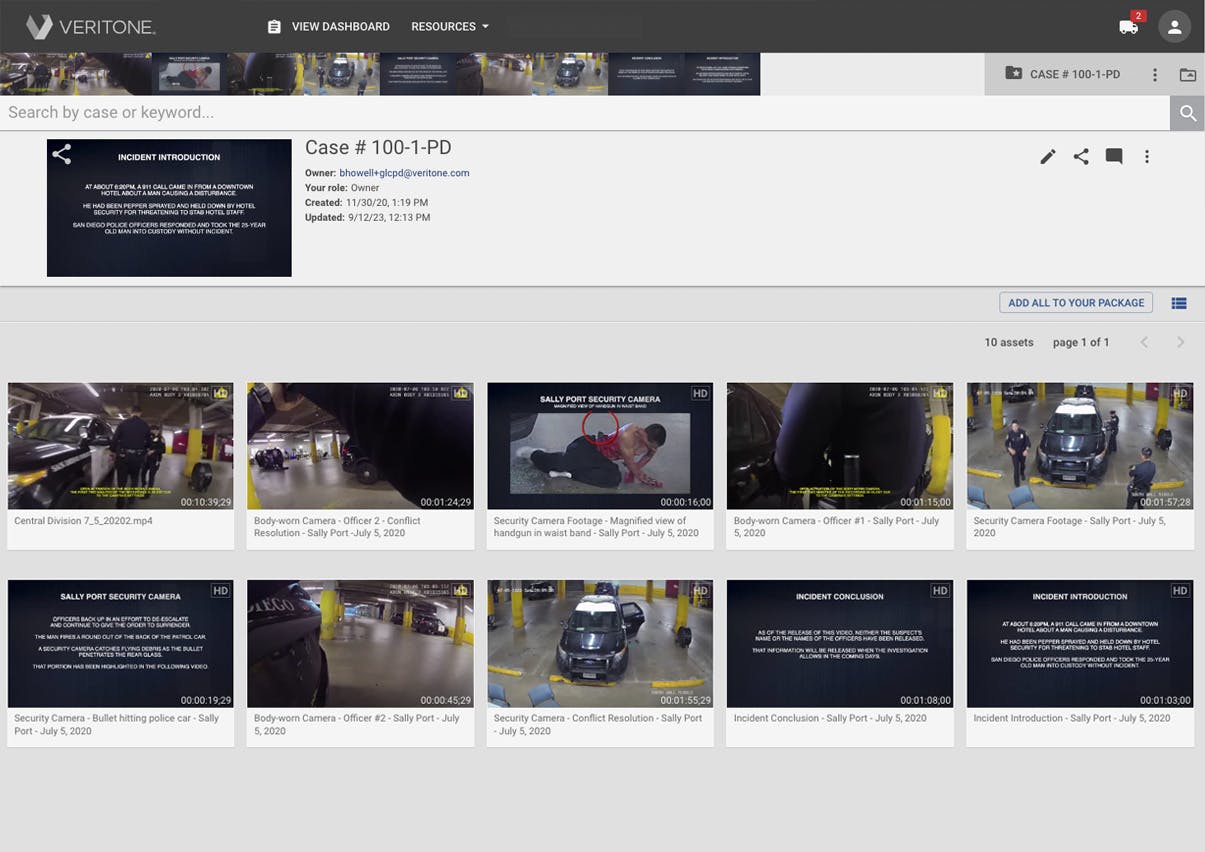Click the edit pencil icon for case
The image size is (1205, 852).
[1047, 157]
